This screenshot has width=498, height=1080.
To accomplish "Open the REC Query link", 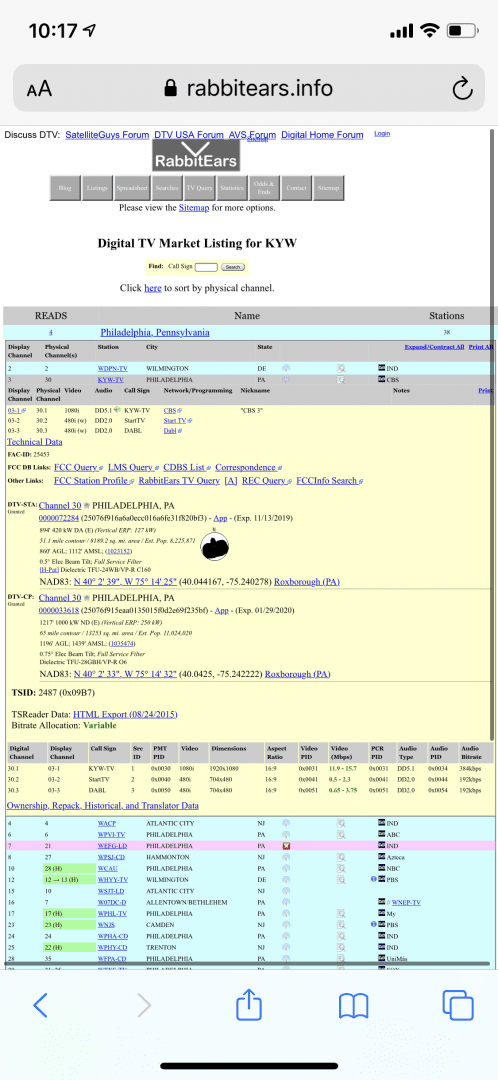I will click(264, 481).
